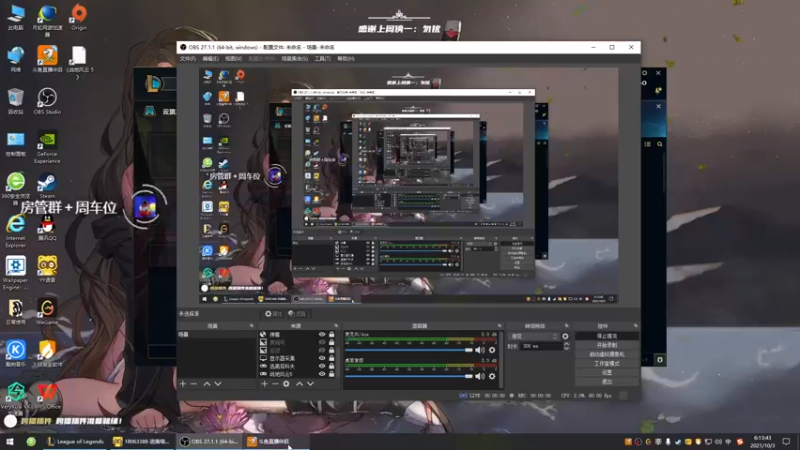Add a new source with the plus icon

[x=264, y=384]
